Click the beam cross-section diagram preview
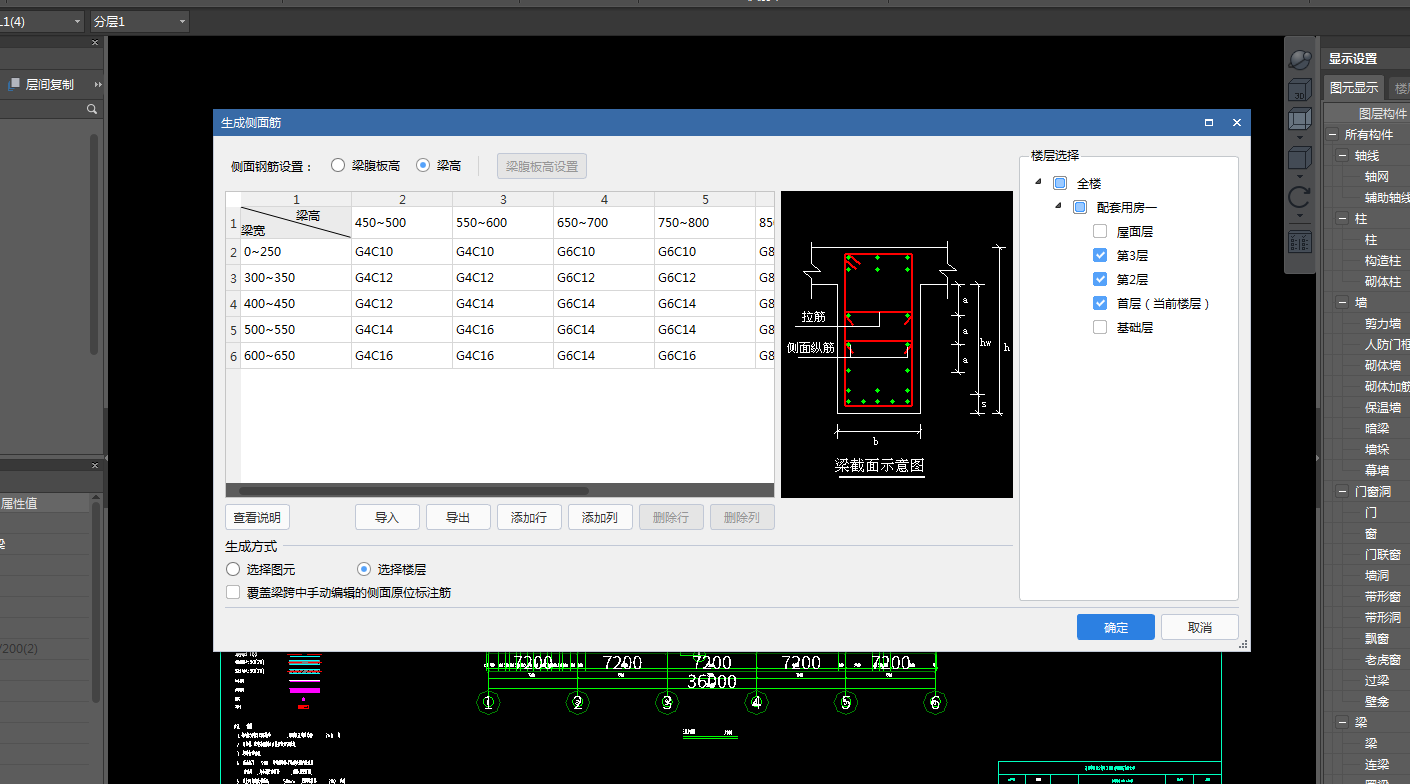This screenshot has height=784, width=1410. (x=897, y=344)
